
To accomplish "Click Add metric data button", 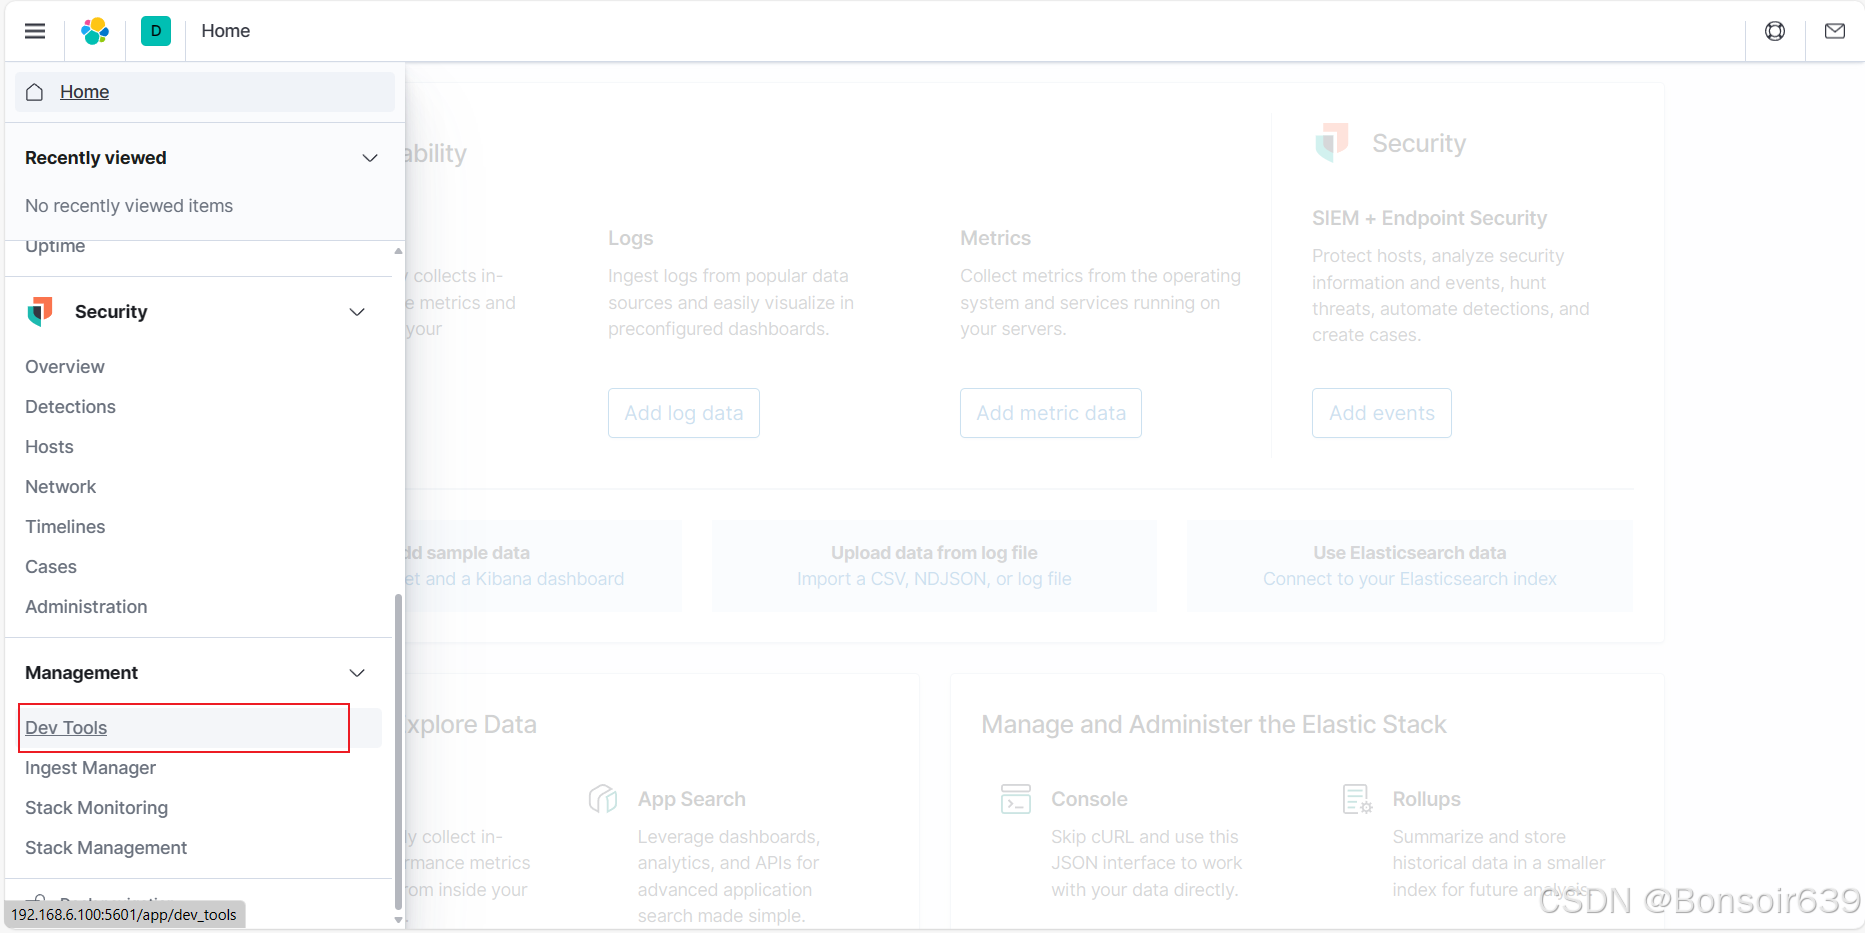I will pyautogui.click(x=1051, y=413).
